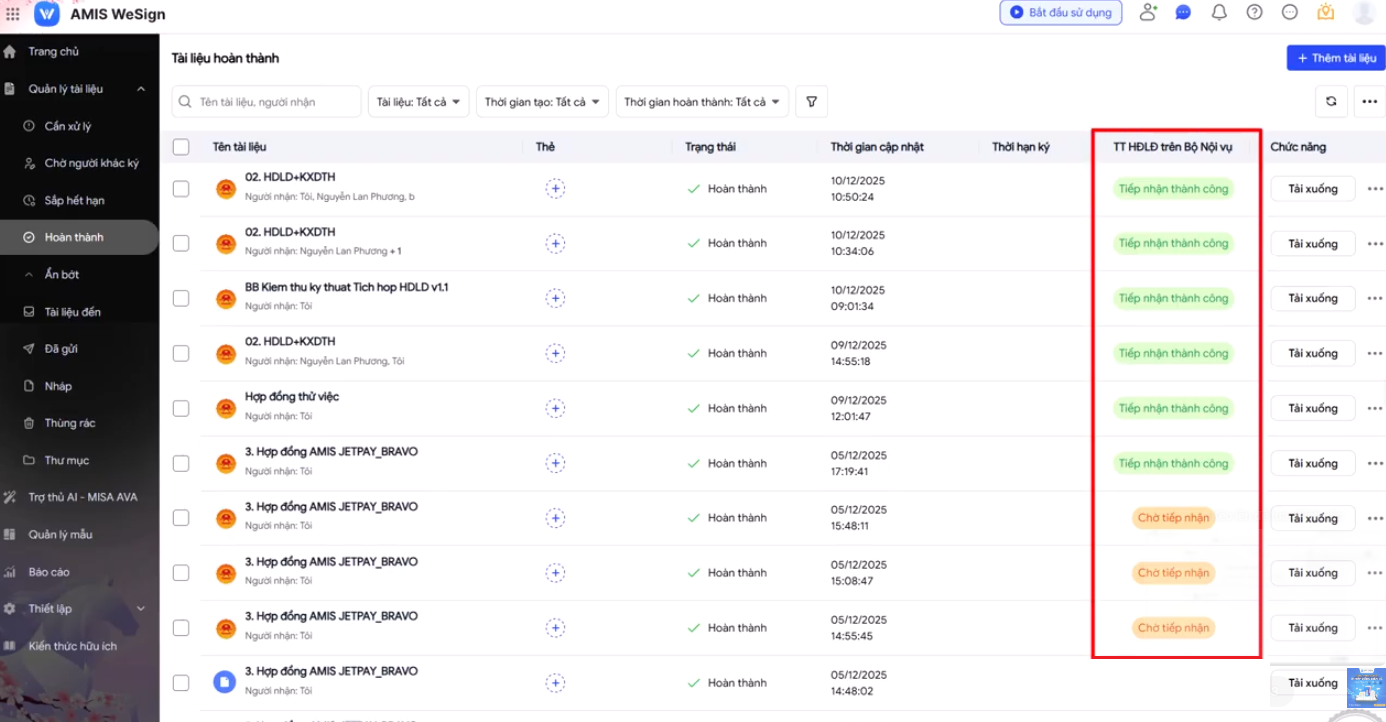
Task: Open the Thời gian tạo filter dropdown
Action: coord(541,102)
